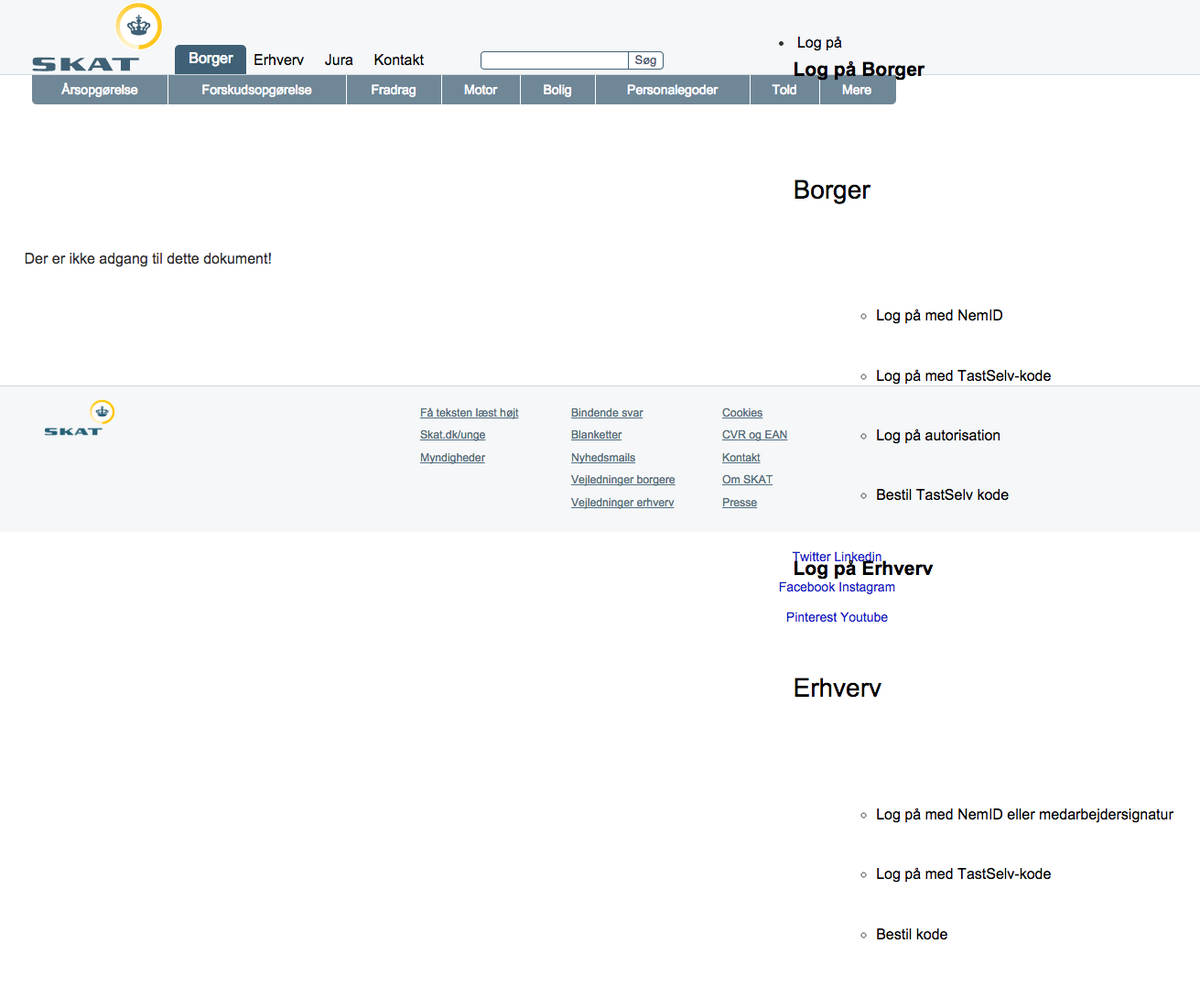Visit the Instagram link
The width and height of the screenshot is (1200, 998).
click(x=867, y=588)
